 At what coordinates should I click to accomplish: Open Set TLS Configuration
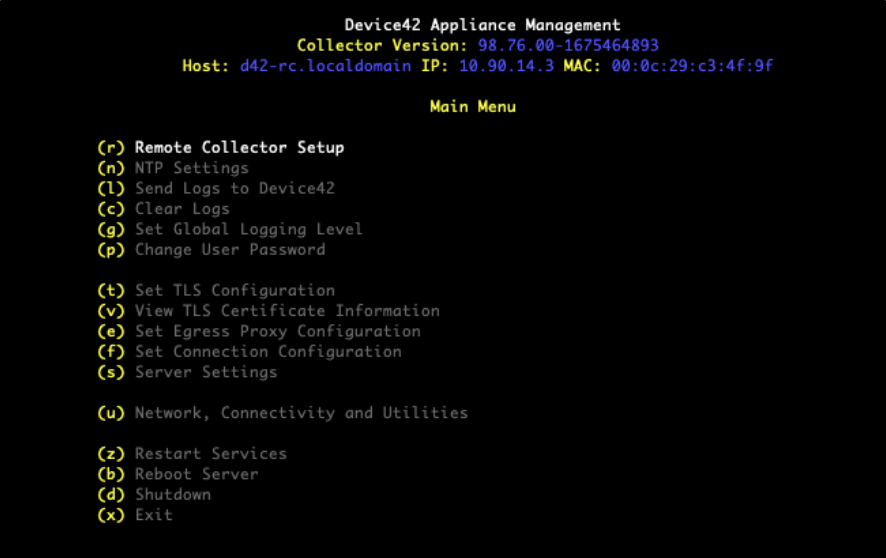[x=216, y=290]
